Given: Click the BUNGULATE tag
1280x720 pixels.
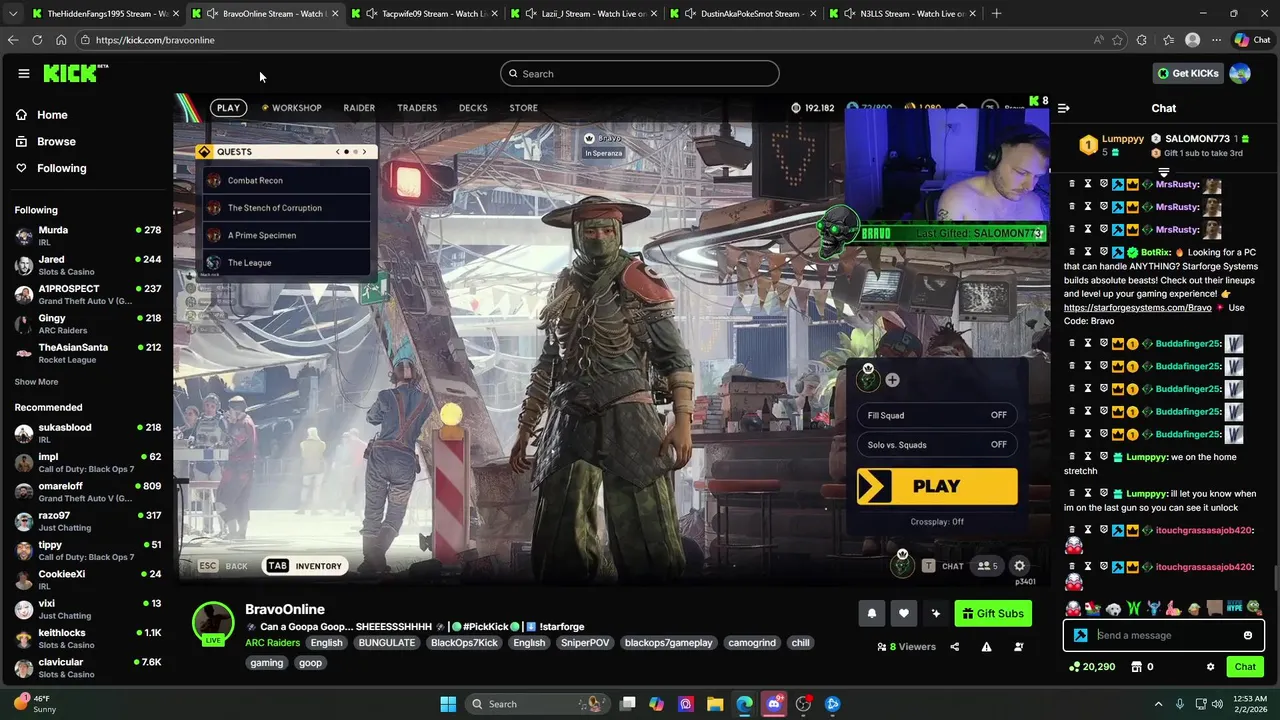Looking at the screenshot, I should coord(386,643).
